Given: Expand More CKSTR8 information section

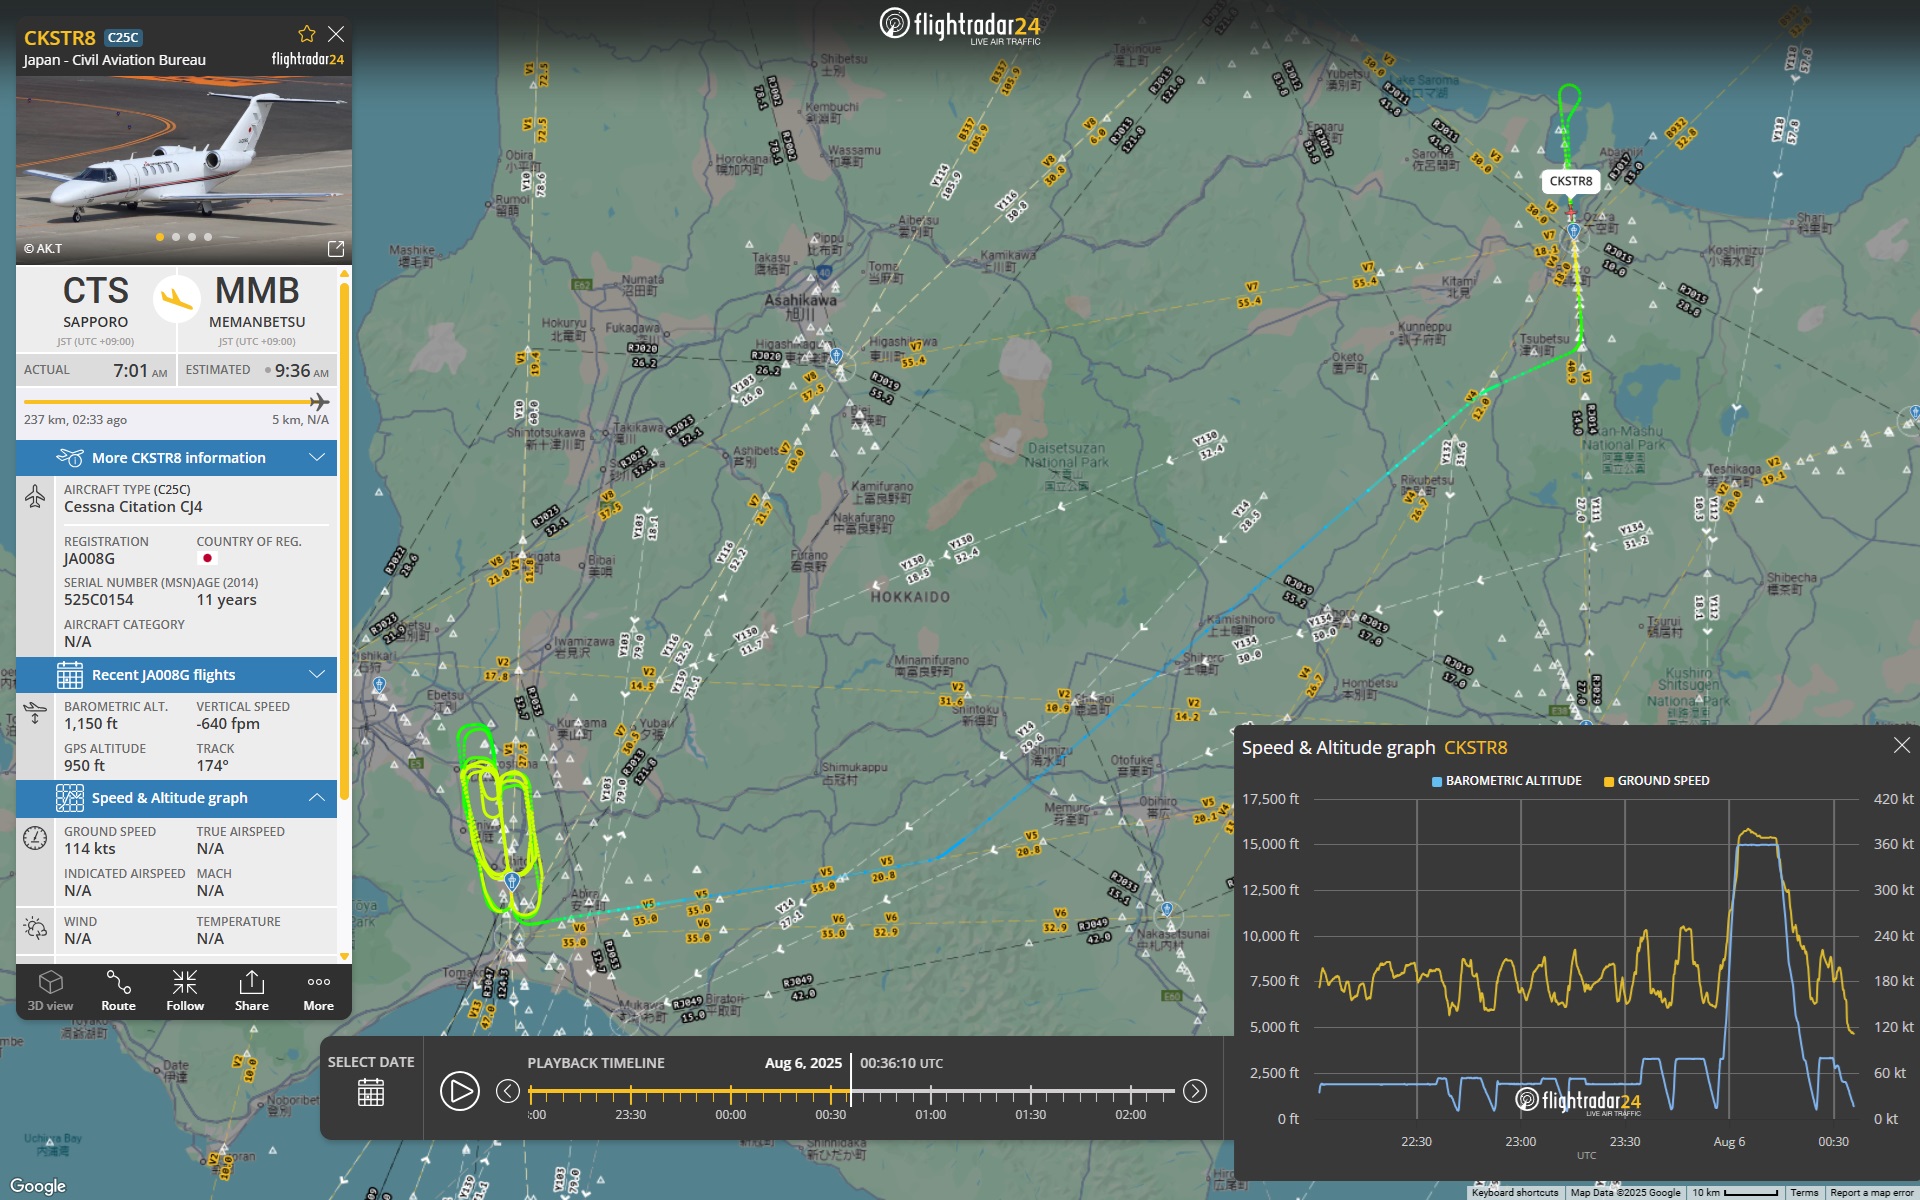Looking at the screenshot, I should (176, 458).
